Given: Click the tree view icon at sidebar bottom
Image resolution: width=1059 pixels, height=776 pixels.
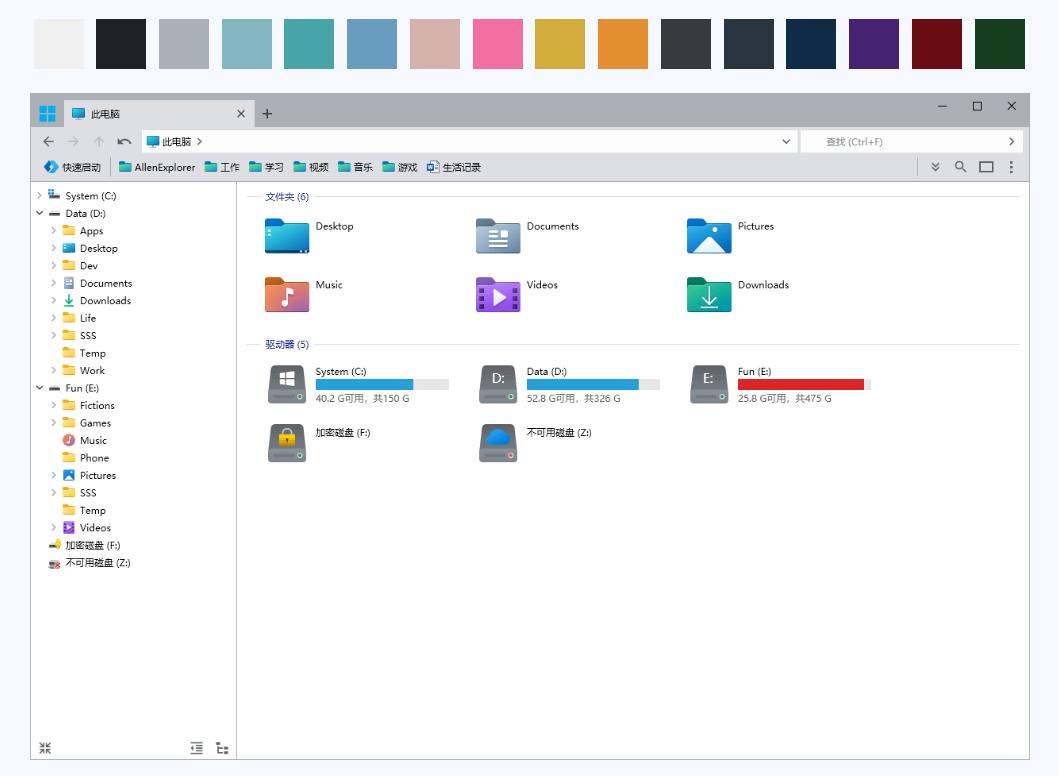Looking at the screenshot, I should [x=222, y=748].
